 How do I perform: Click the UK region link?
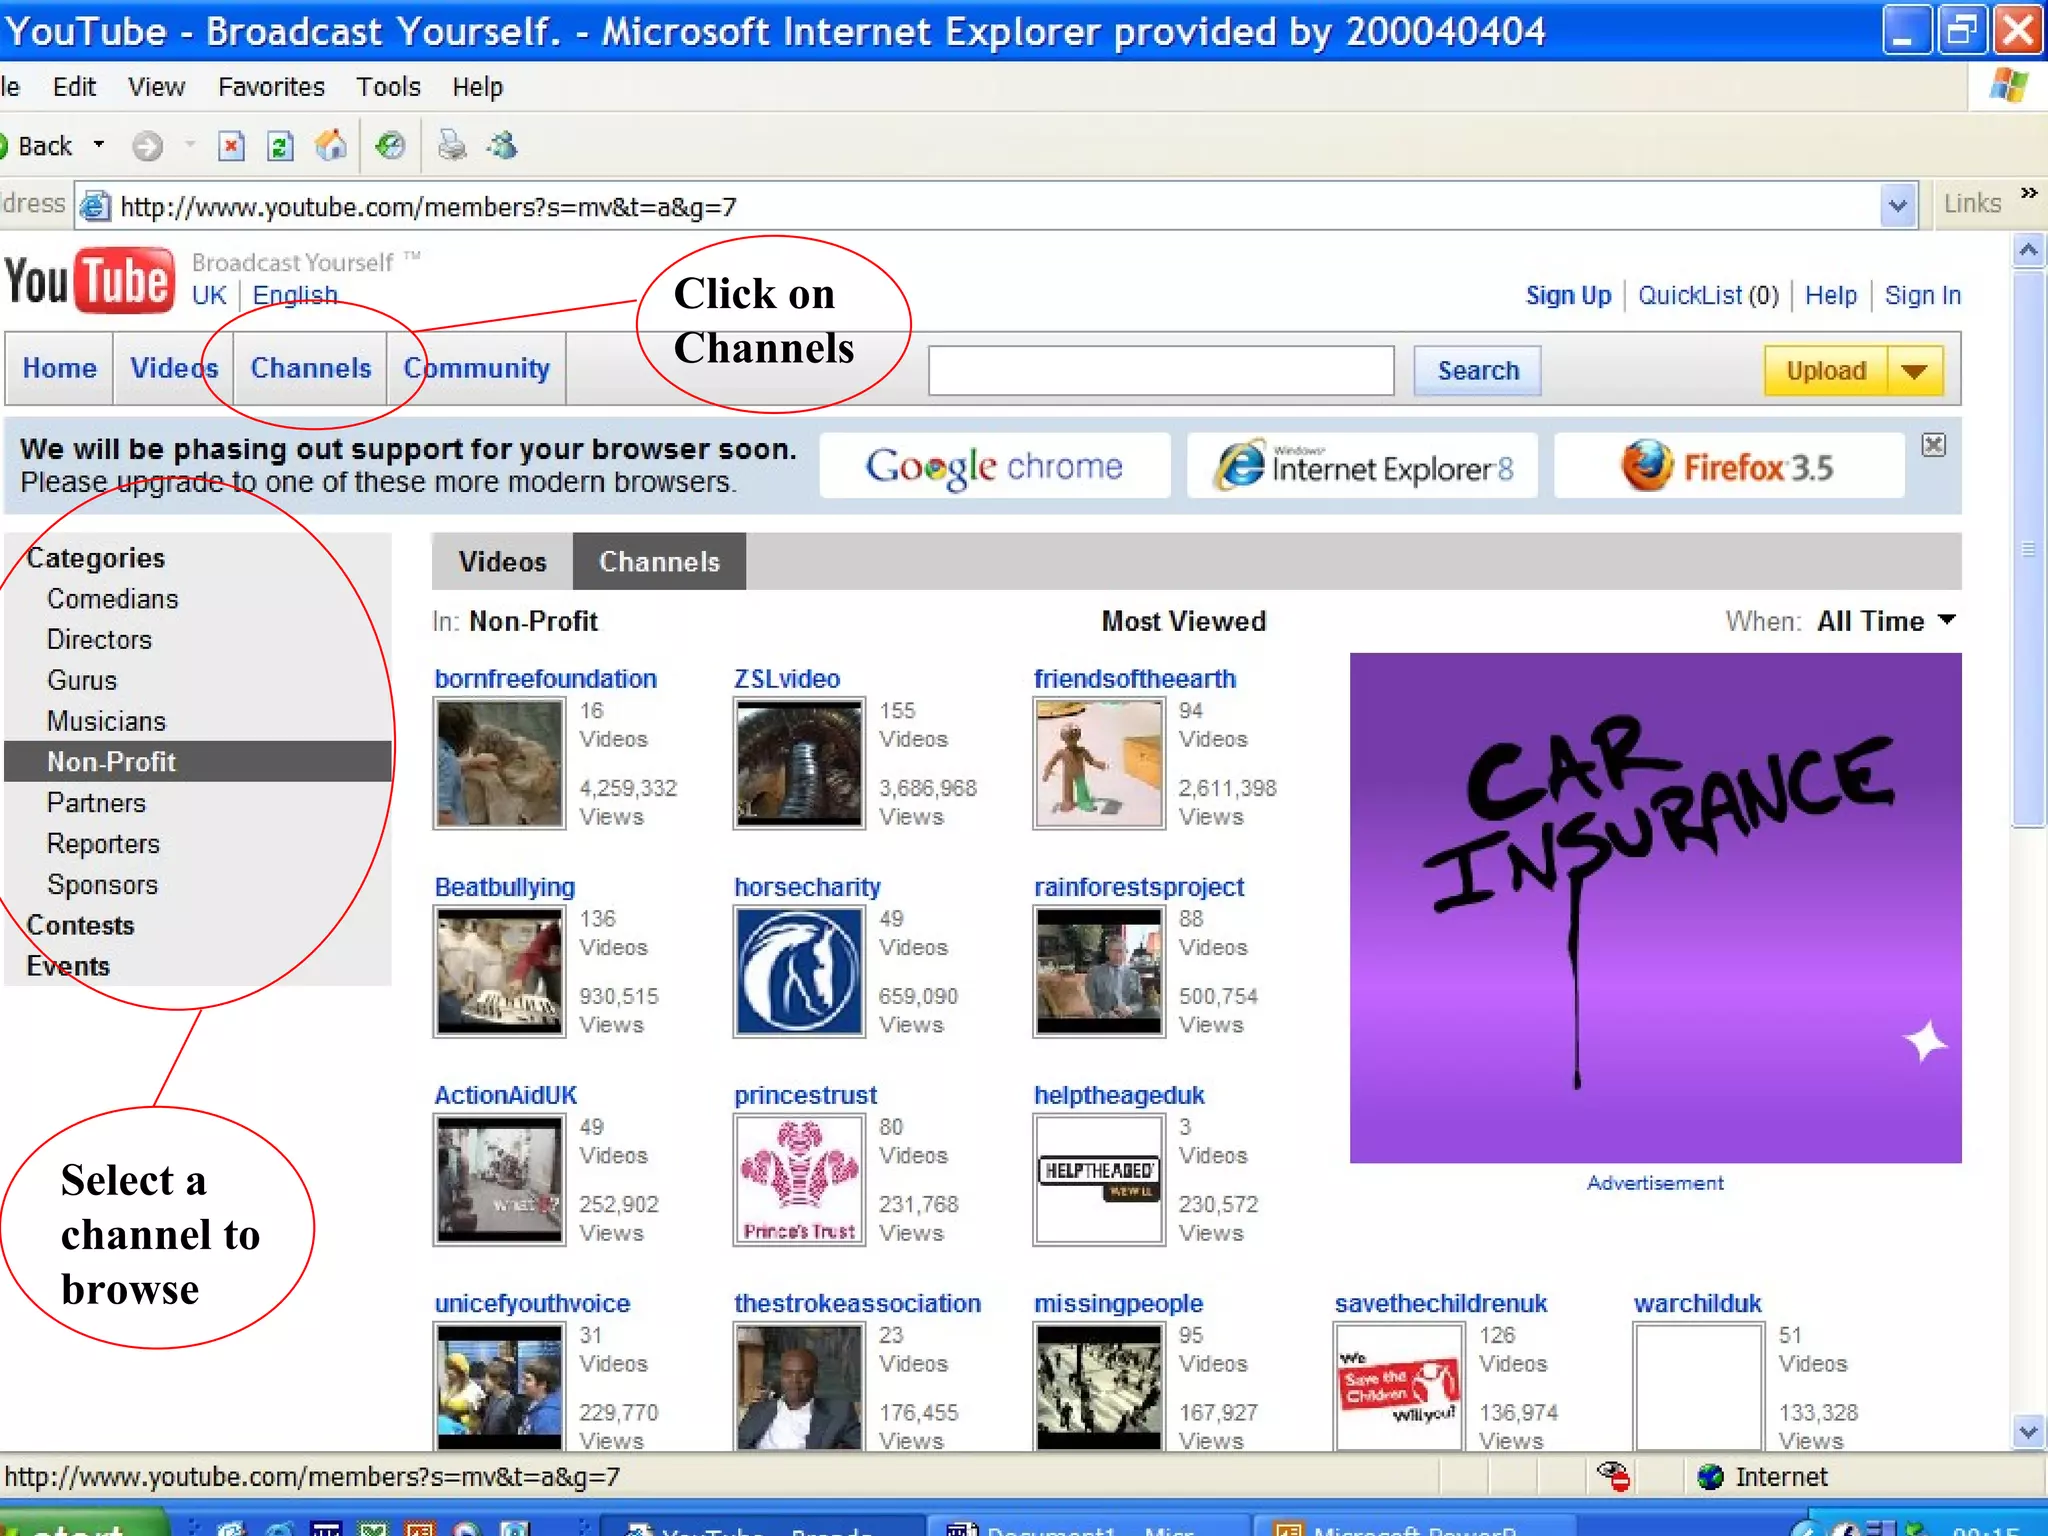tap(209, 295)
